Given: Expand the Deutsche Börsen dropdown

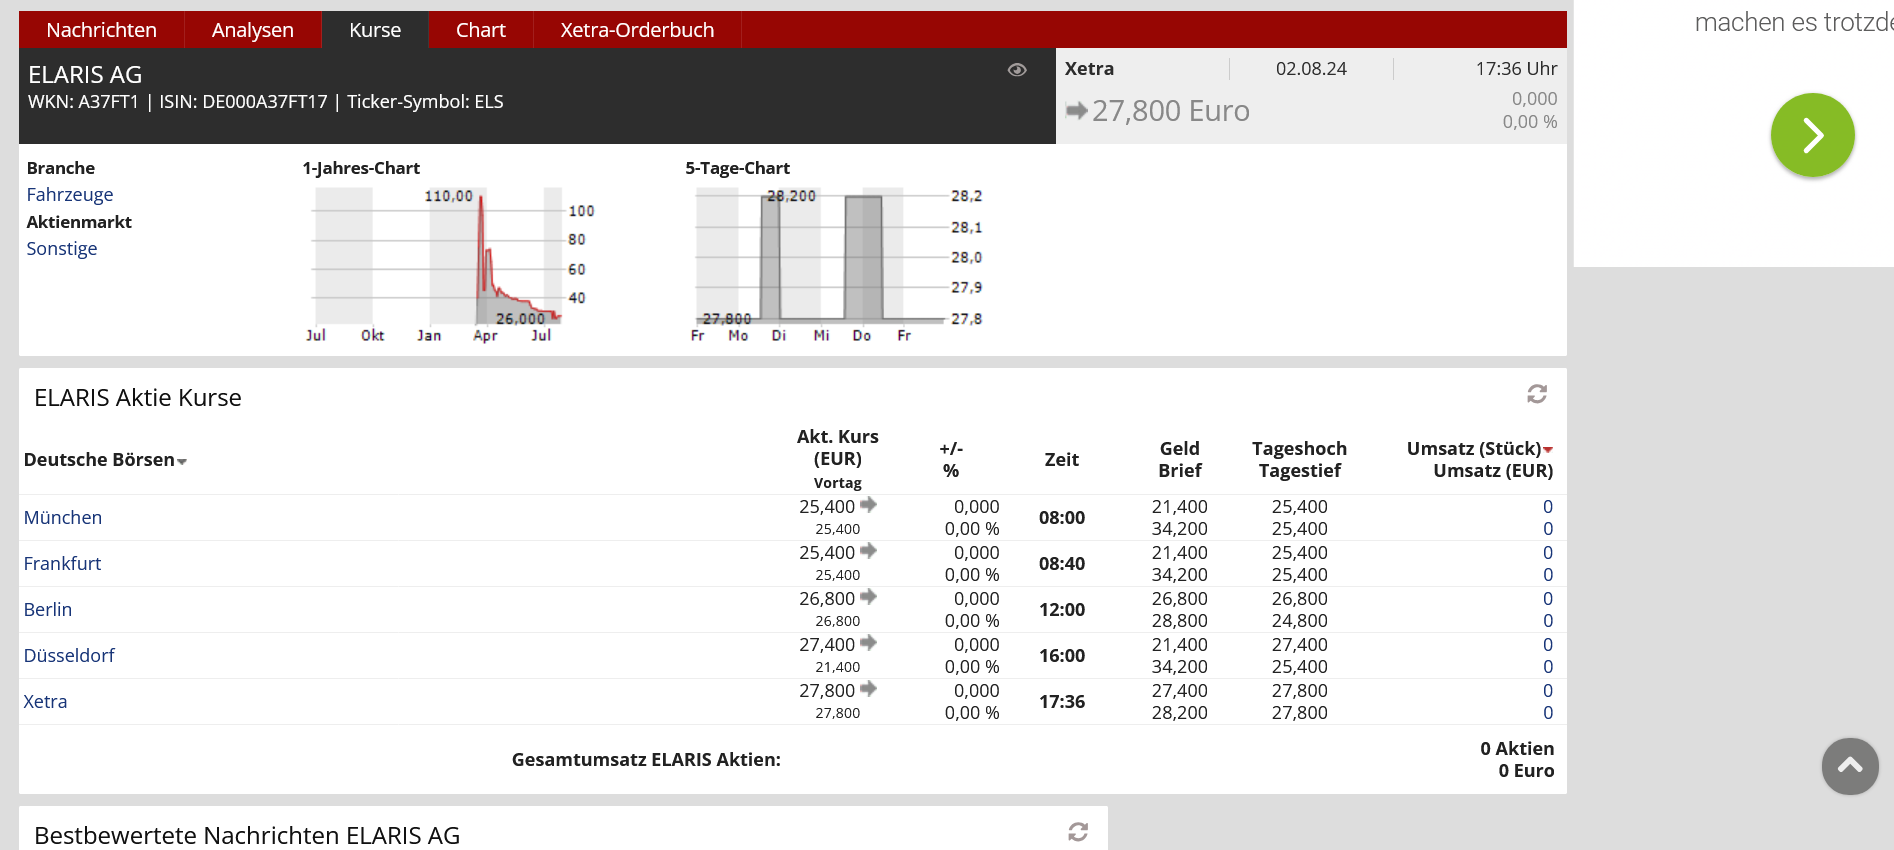Looking at the screenshot, I should pyautogui.click(x=182, y=461).
